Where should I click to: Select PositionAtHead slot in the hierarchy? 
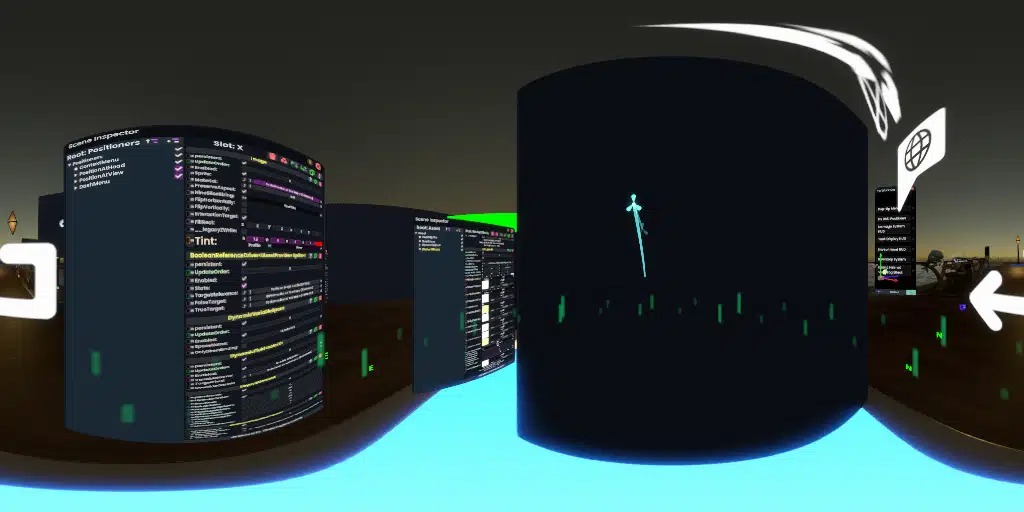point(103,170)
